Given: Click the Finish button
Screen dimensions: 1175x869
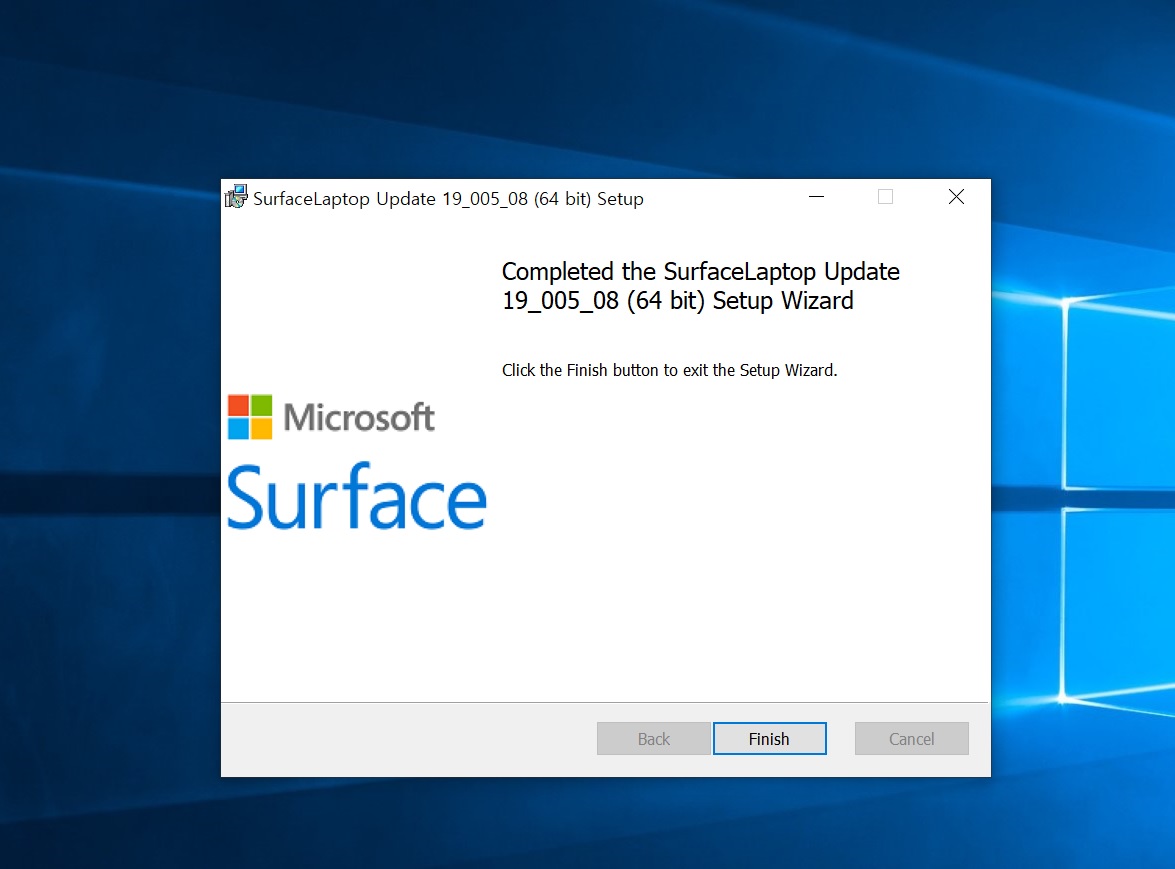Looking at the screenshot, I should [769, 739].
